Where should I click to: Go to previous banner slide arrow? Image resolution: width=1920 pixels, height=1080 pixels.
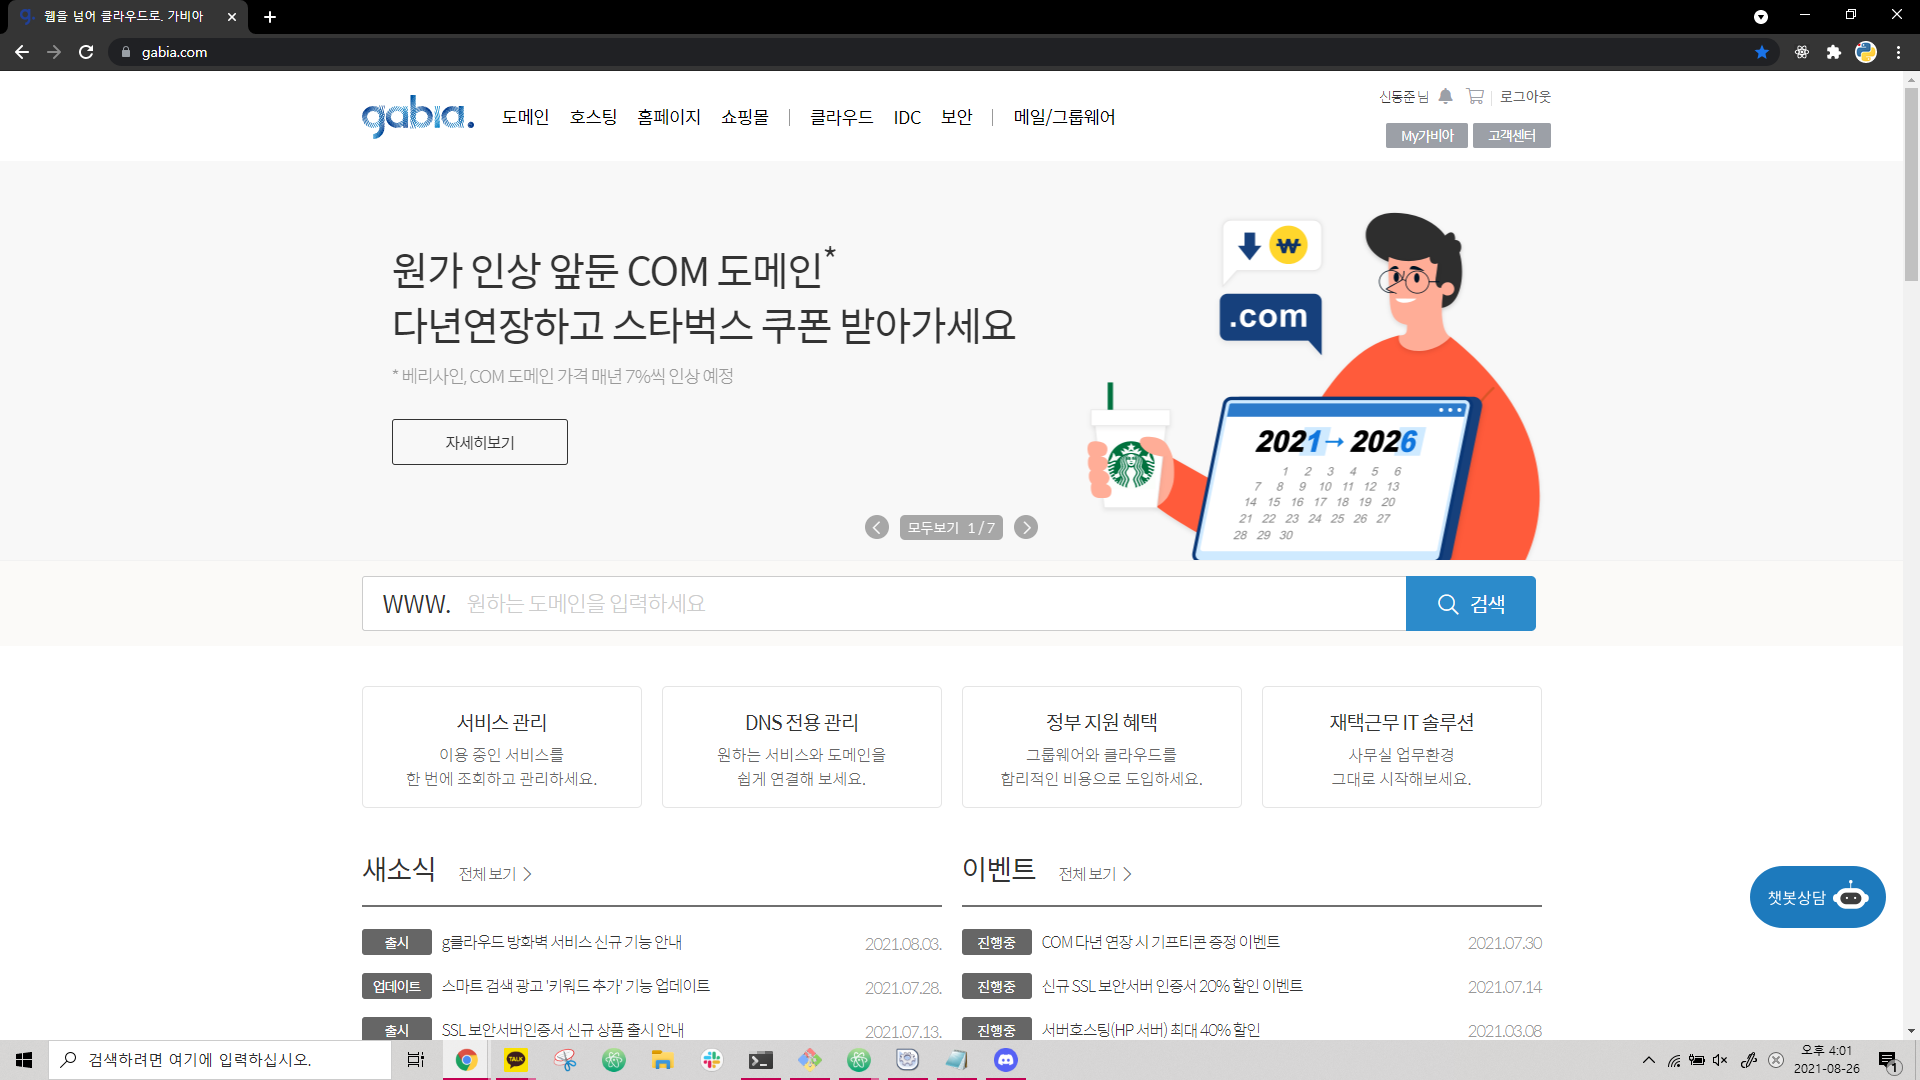(877, 527)
